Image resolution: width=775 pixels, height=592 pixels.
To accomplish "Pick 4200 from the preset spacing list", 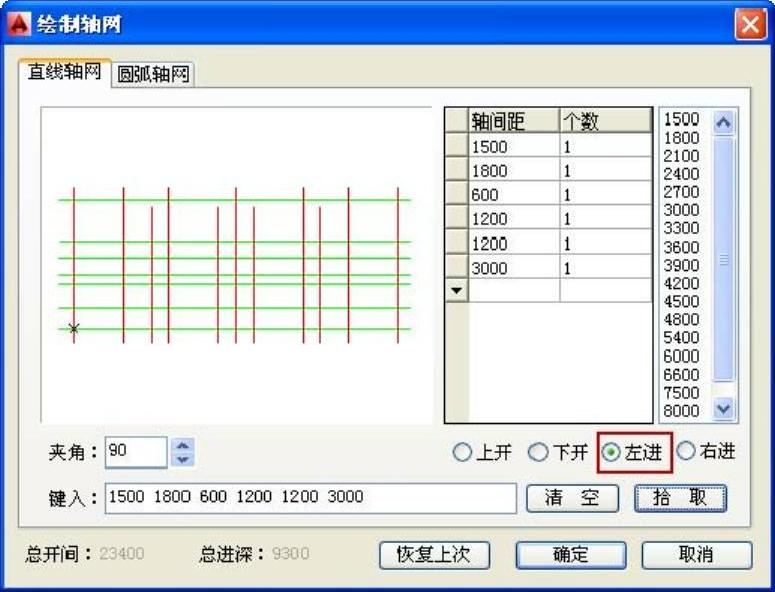I will (x=681, y=283).
